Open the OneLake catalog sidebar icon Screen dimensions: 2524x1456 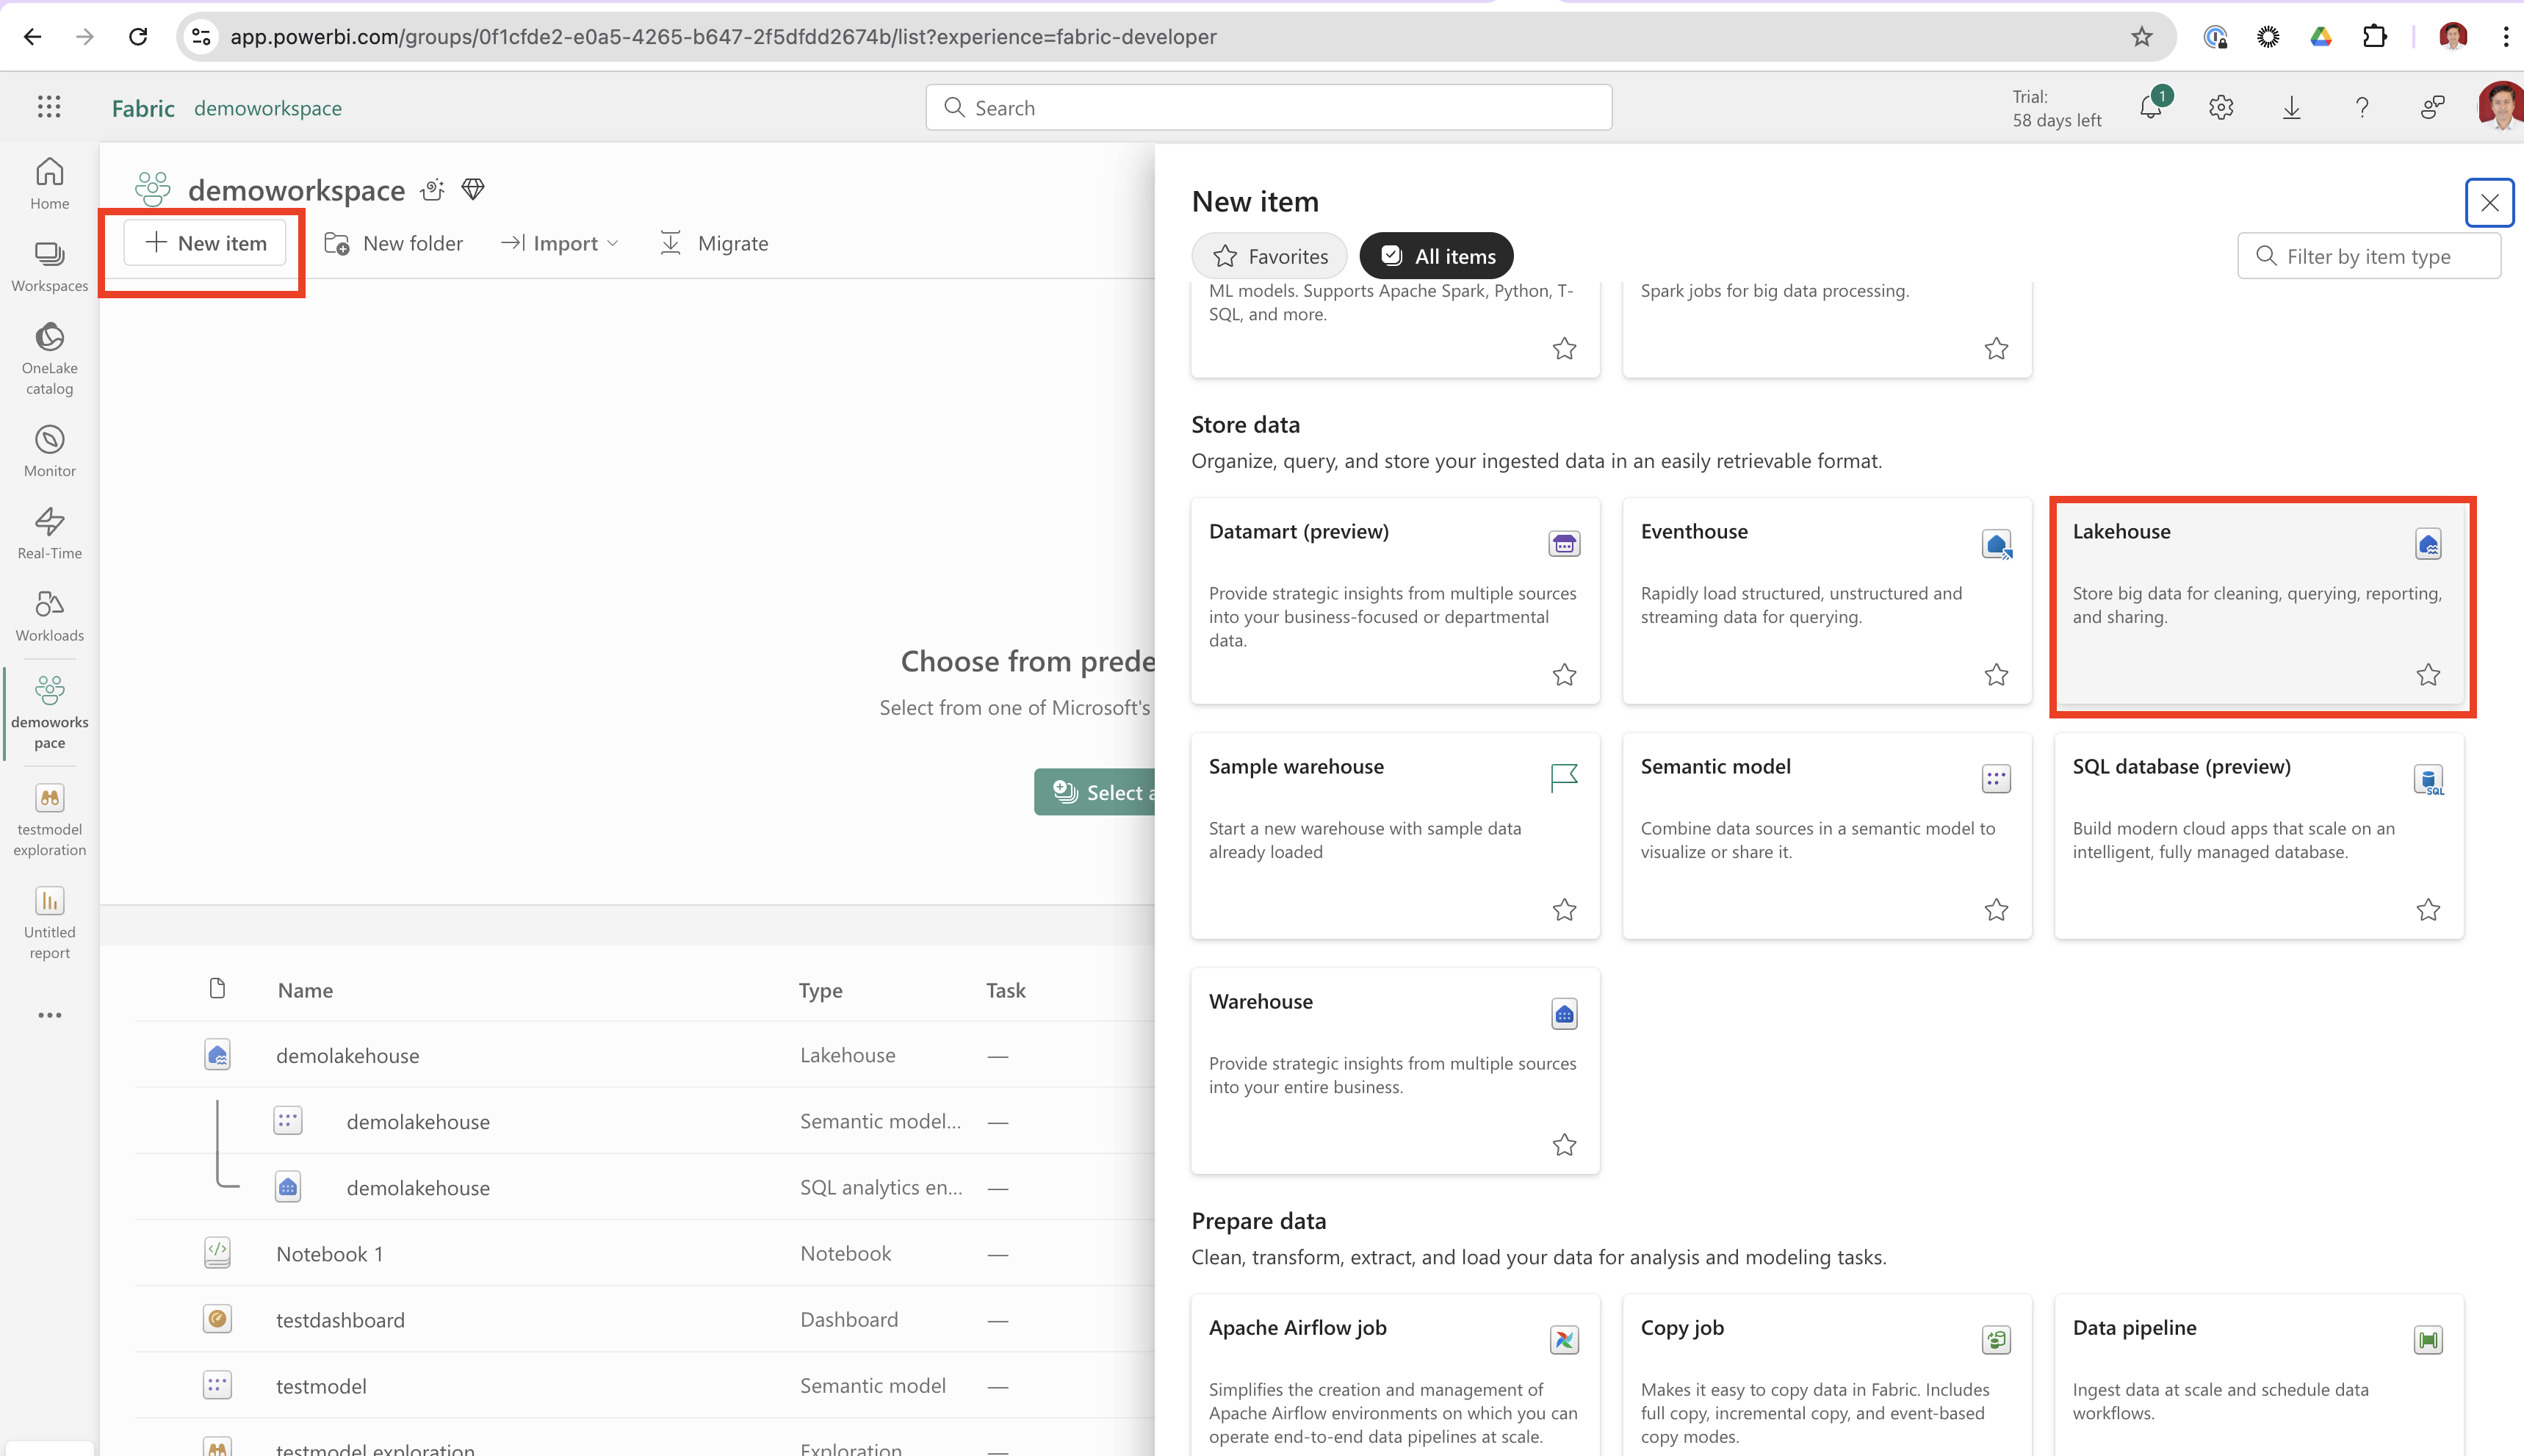(49, 357)
